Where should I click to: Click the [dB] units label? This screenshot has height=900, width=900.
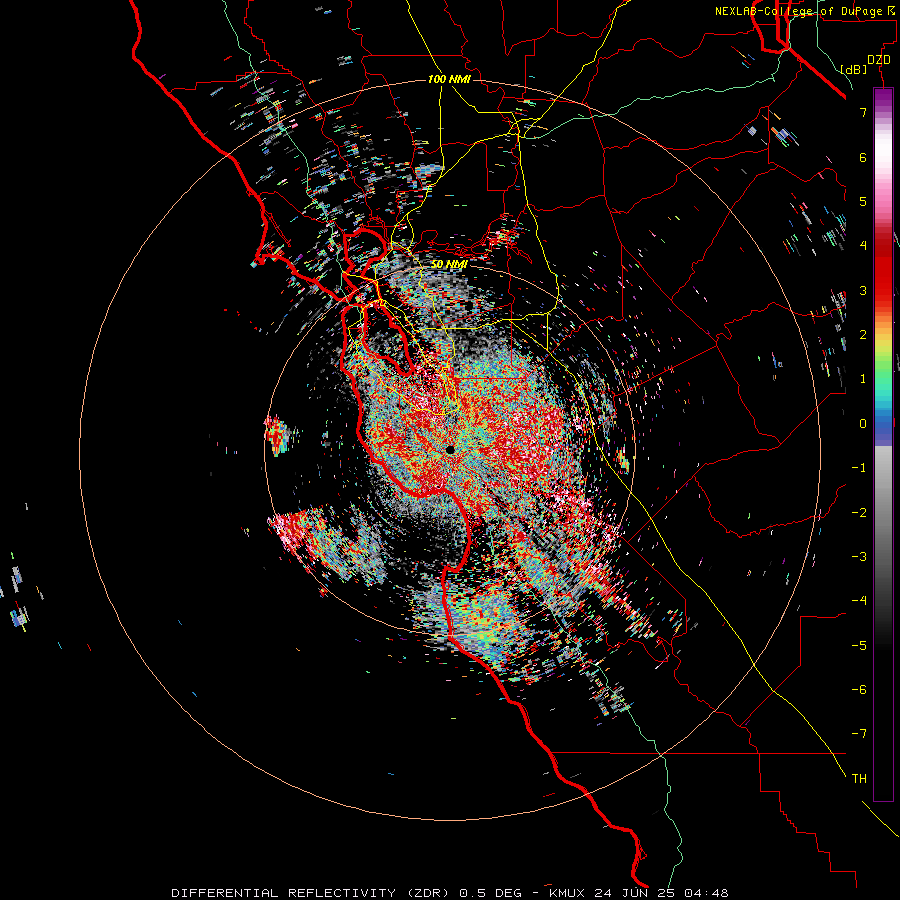[x=854, y=69]
